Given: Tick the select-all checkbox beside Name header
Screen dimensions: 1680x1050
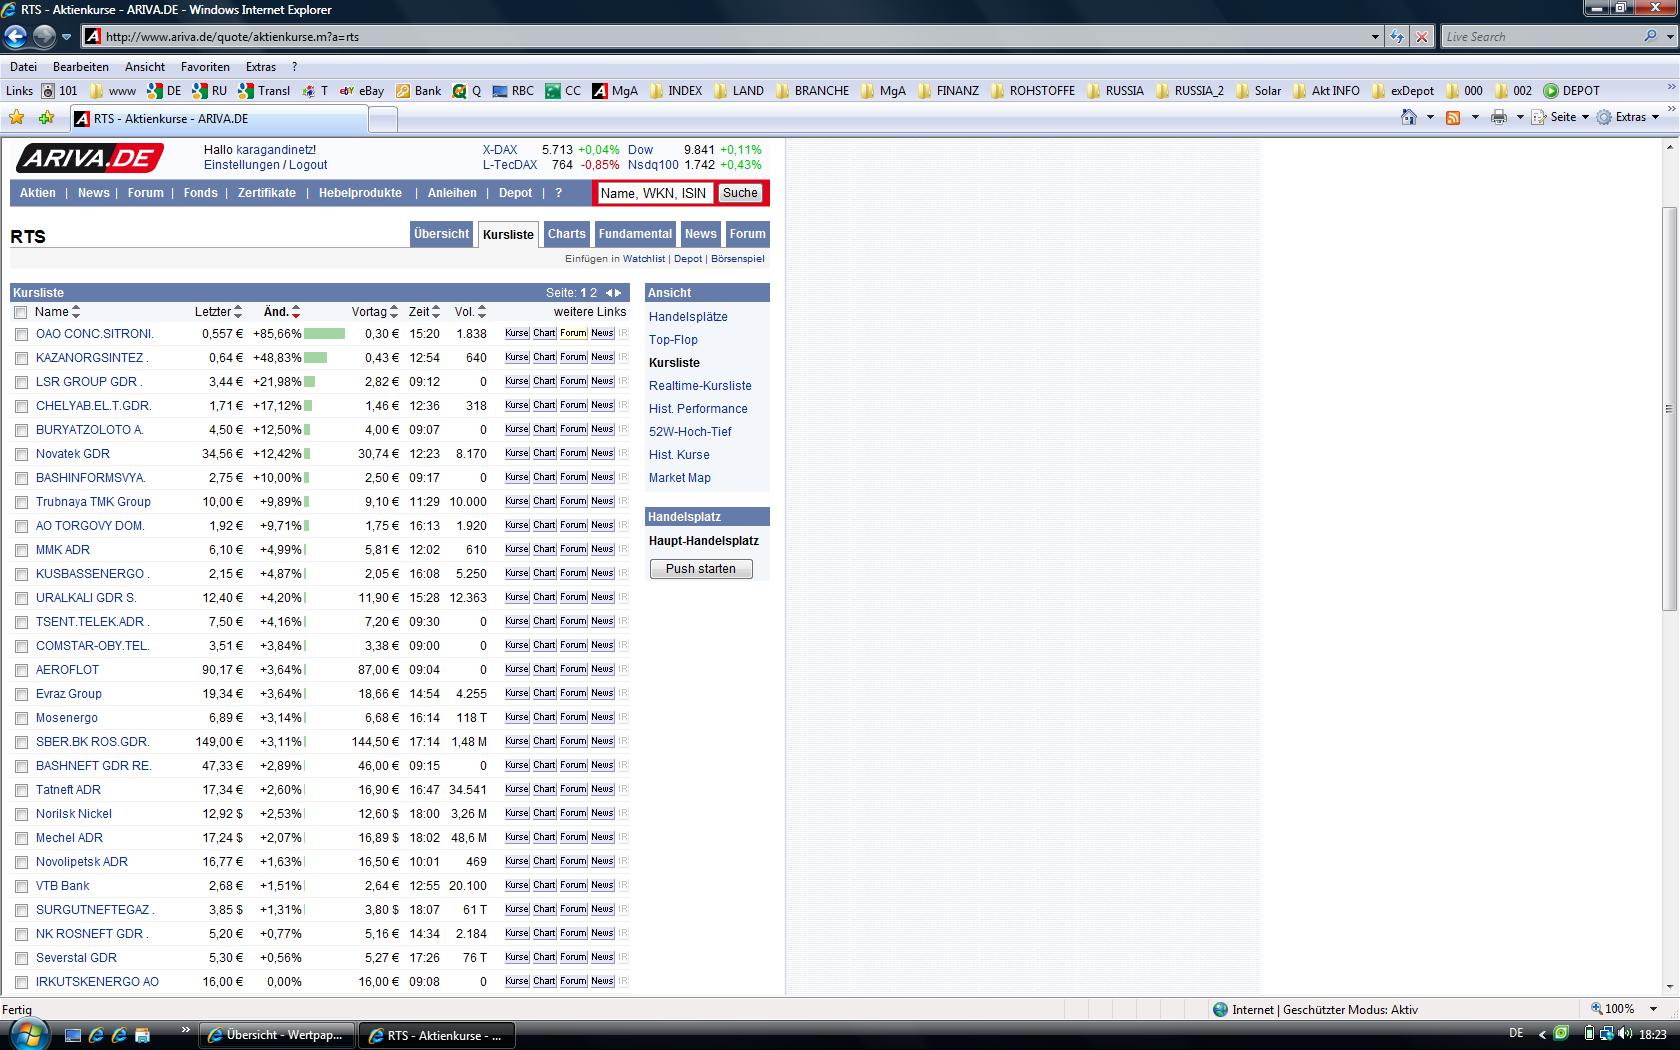Looking at the screenshot, I should coord(21,312).
